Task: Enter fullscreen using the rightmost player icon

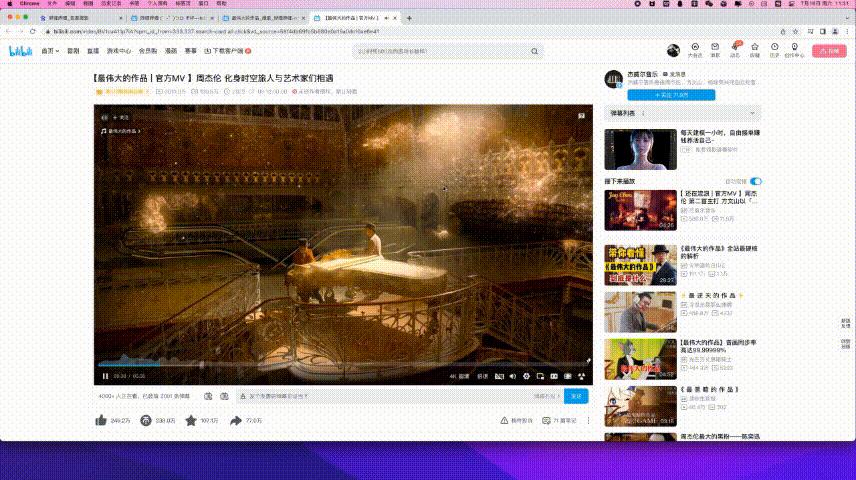Action: click(x=582, y=376)
